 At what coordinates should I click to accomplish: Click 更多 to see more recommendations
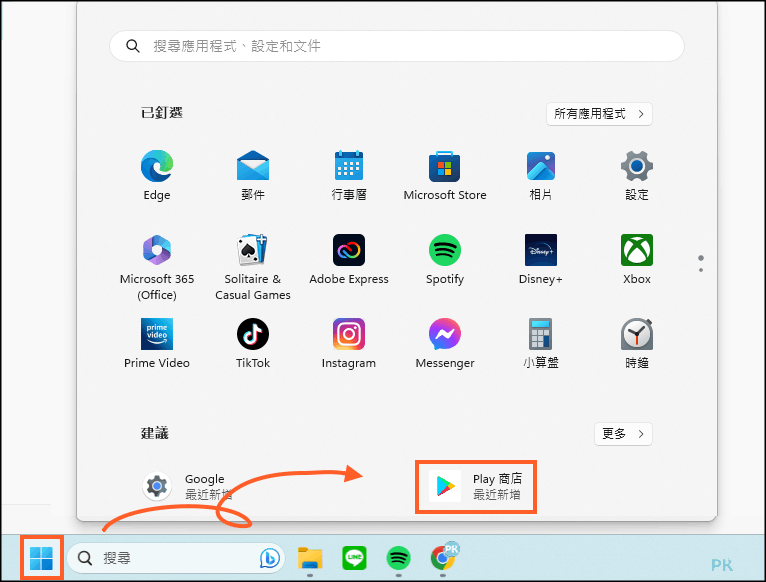click(x=623, y=433)
